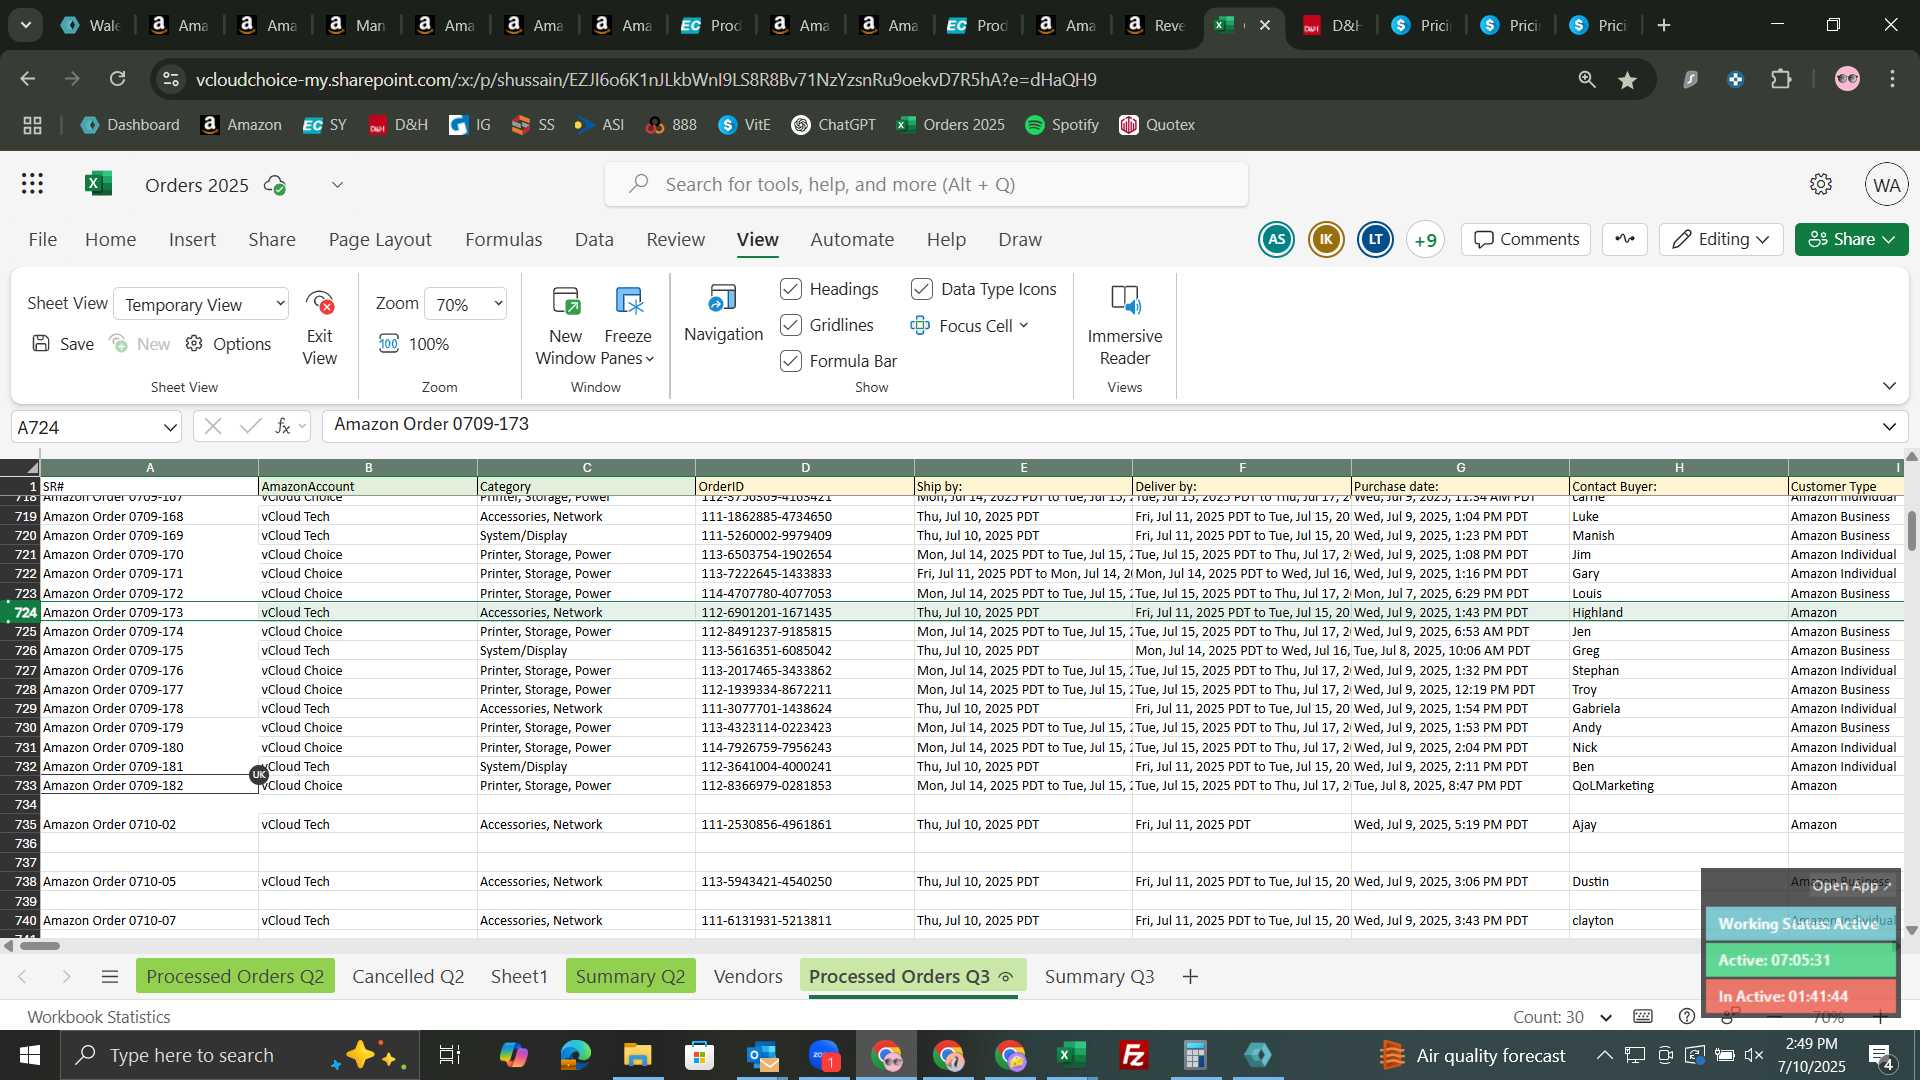This screenshot has height=1080, width=1920.
Task: Switch to Processed Orders Q2 sheet
Action: 235,976
